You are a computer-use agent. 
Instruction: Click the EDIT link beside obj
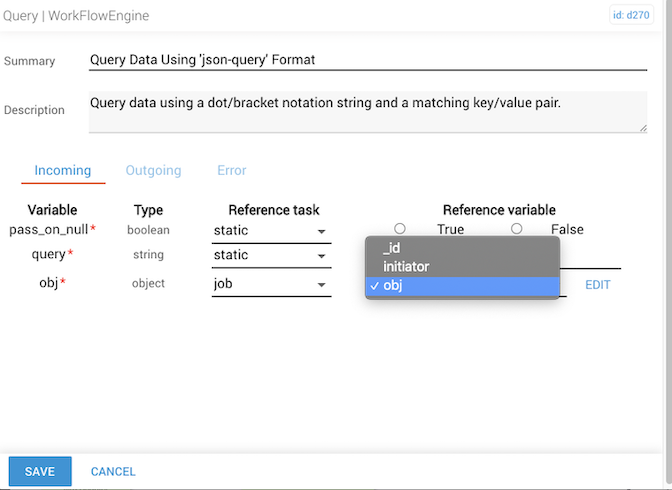[x=597, y=285]
